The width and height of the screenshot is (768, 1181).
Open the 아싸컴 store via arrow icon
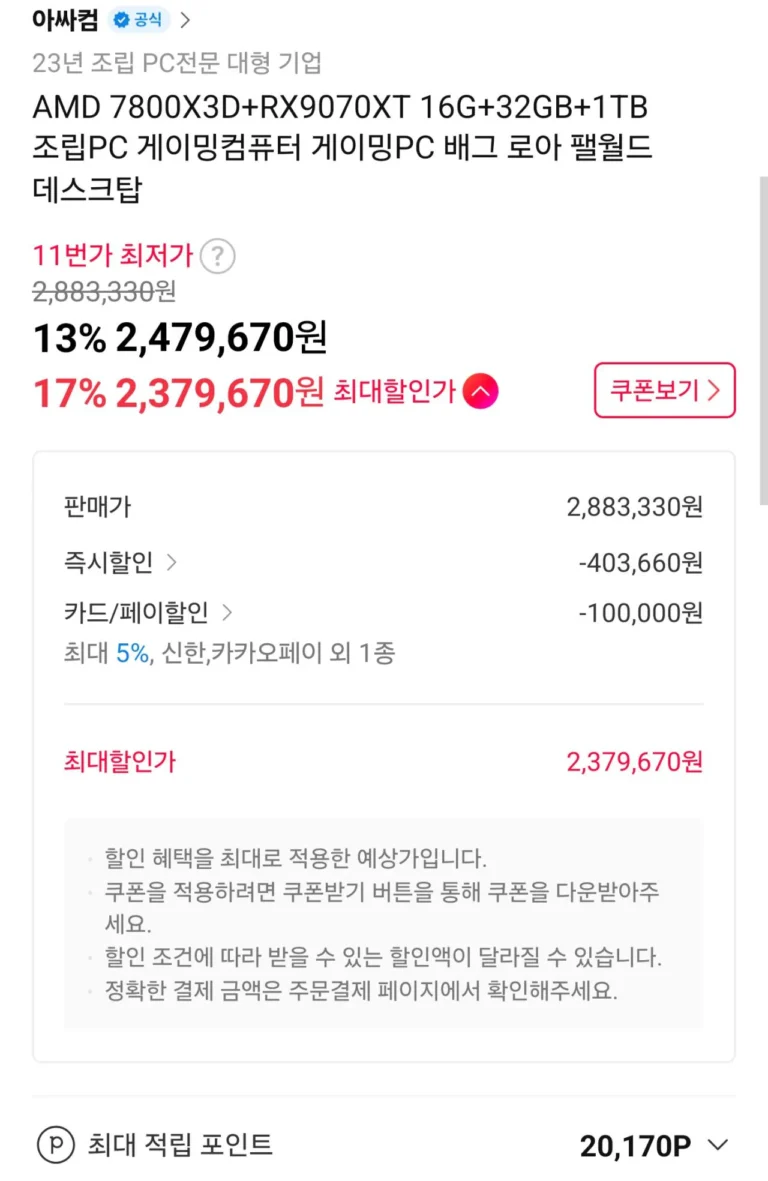coord(186,19)
